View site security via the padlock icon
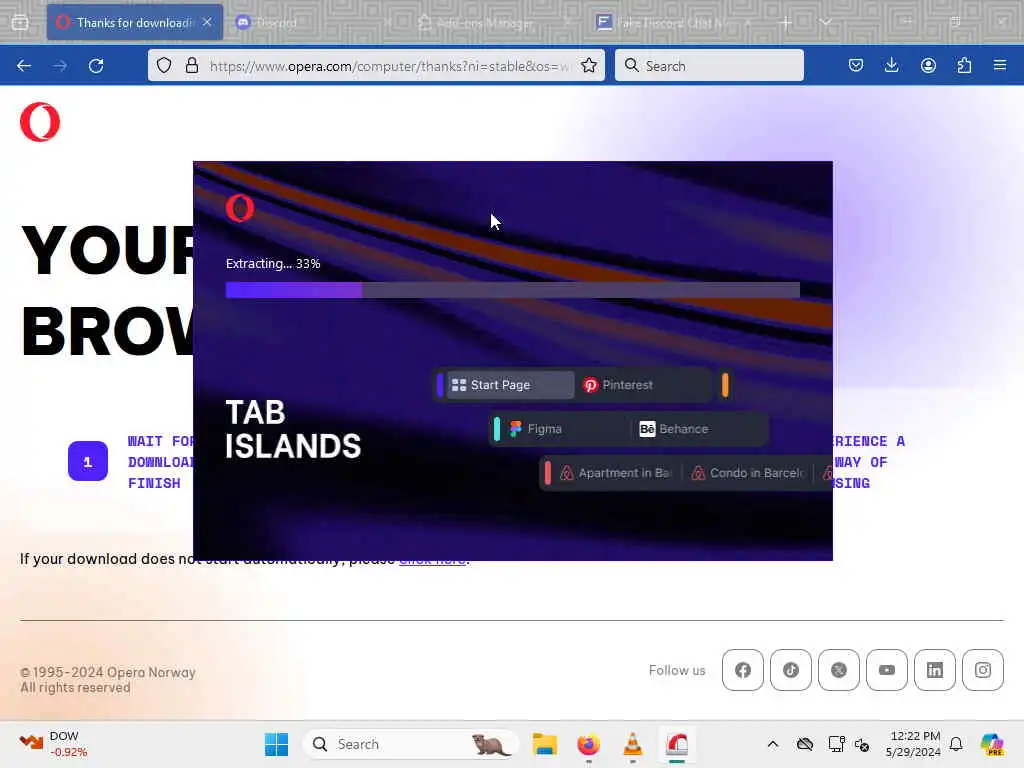The height and width of the screenshot is (768, 1024). [191, 65]
